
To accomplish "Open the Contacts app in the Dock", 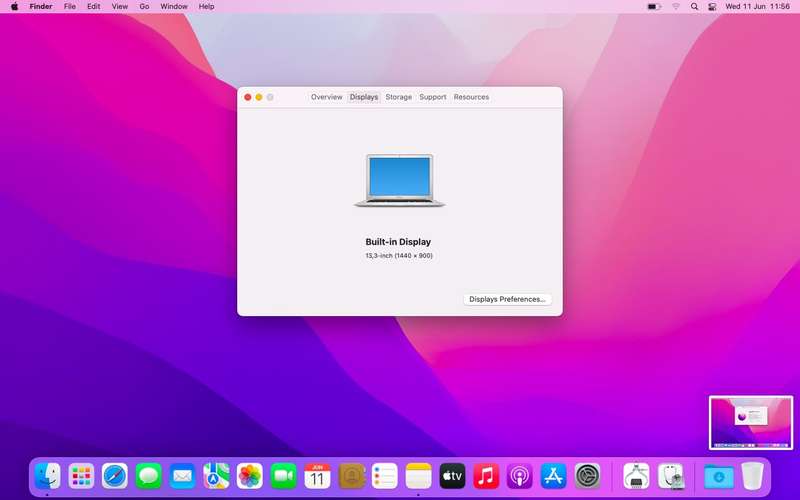I will (351, 476).
